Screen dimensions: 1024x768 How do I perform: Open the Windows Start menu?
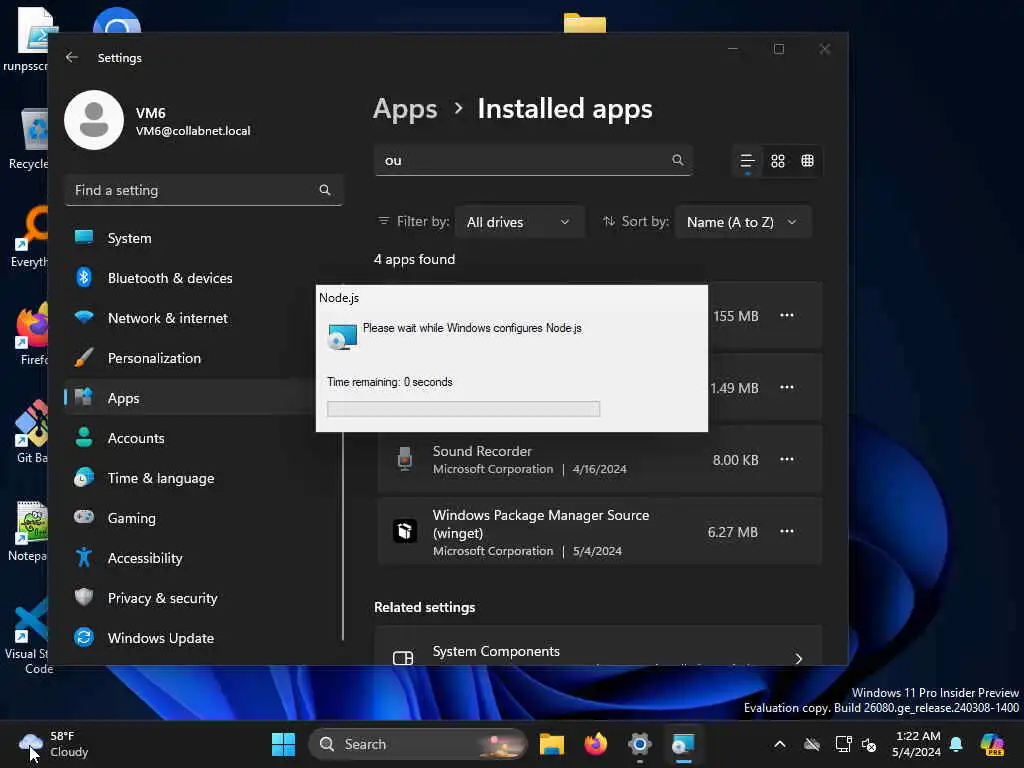click(x=283, y=744)
